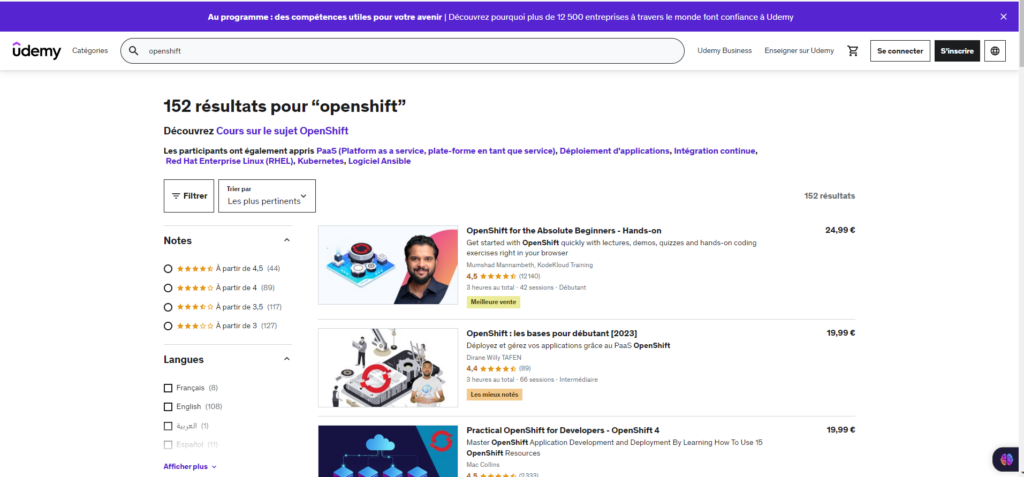Click the Udemy logo
Screen dimensions: 1024x477
(37, 51)
